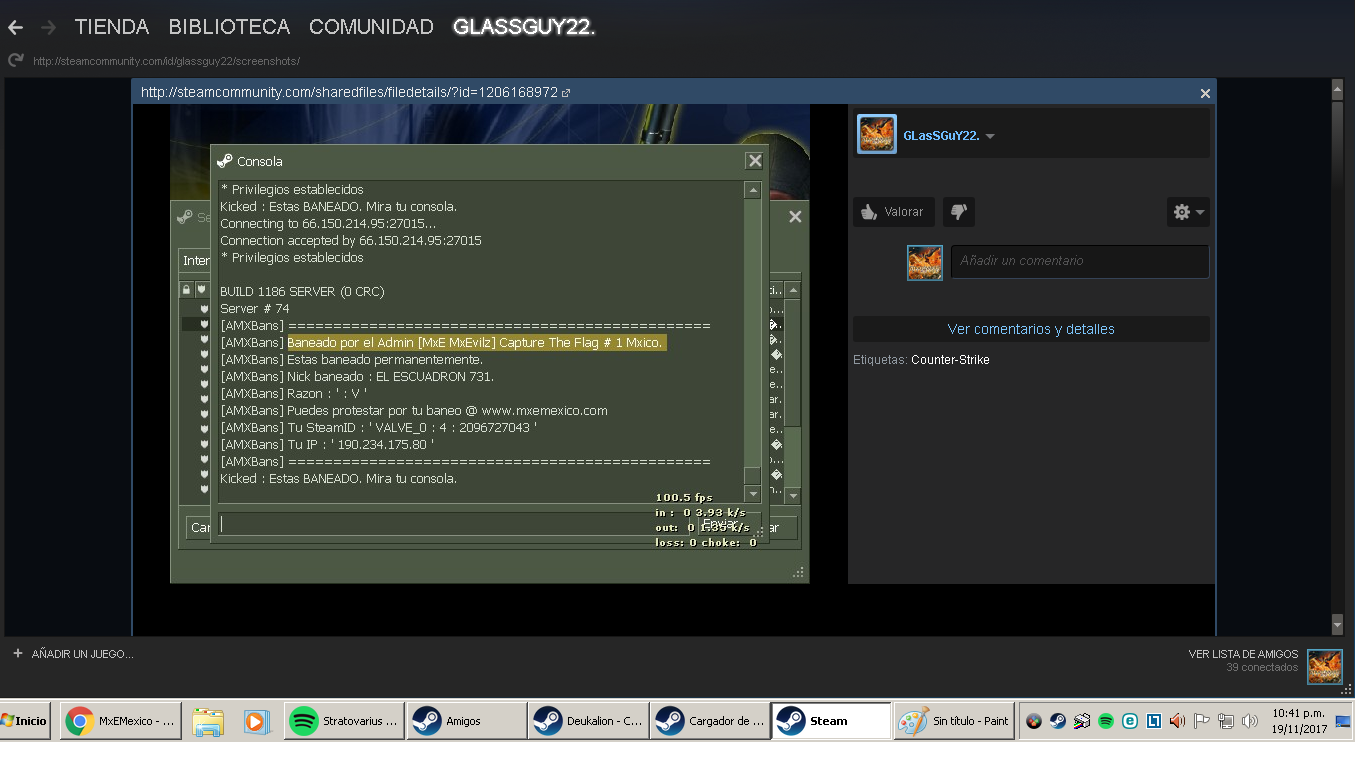This screenshot has height=768, width=1360.
Task: Click the orange audio speaker icon in the tray
Action: tap(1178, 721)
